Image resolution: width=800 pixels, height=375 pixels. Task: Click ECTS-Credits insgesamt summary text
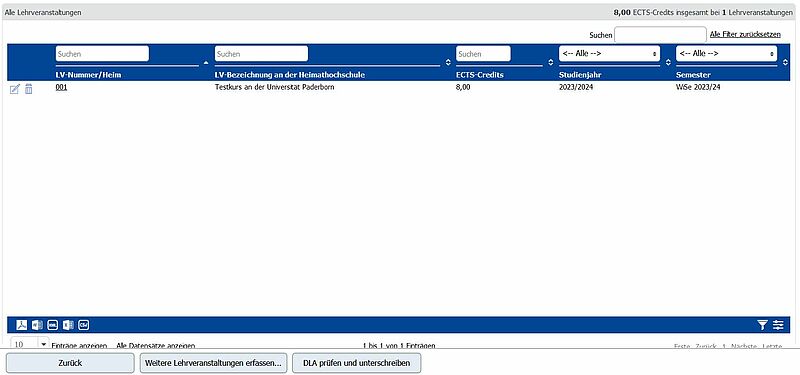coord(704,12)
